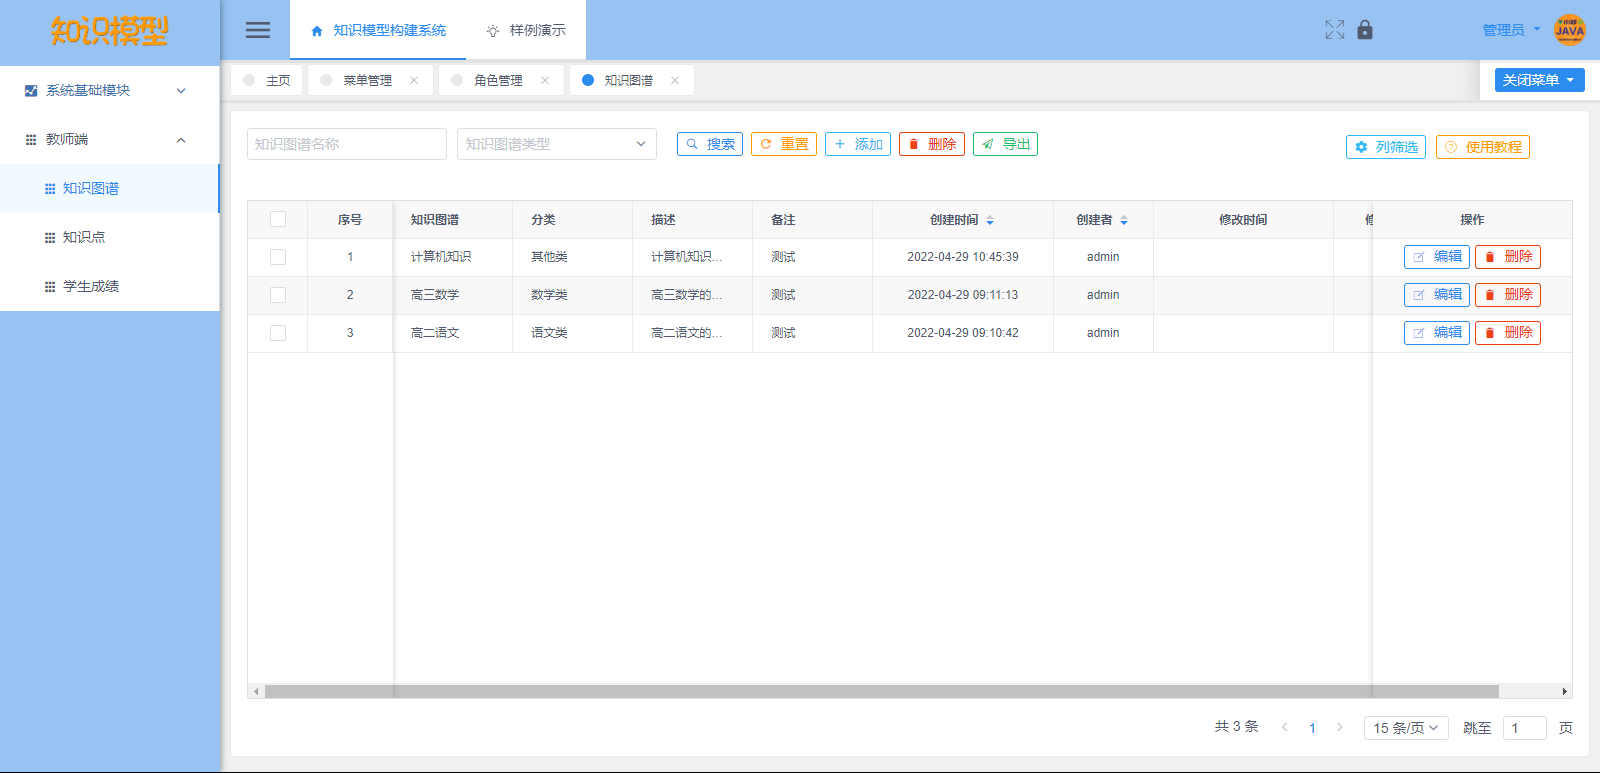The height and width of the screenshot is (773, 1600).
Task: Click the hamburger menu collapse icon
Action: coord(258,30)
